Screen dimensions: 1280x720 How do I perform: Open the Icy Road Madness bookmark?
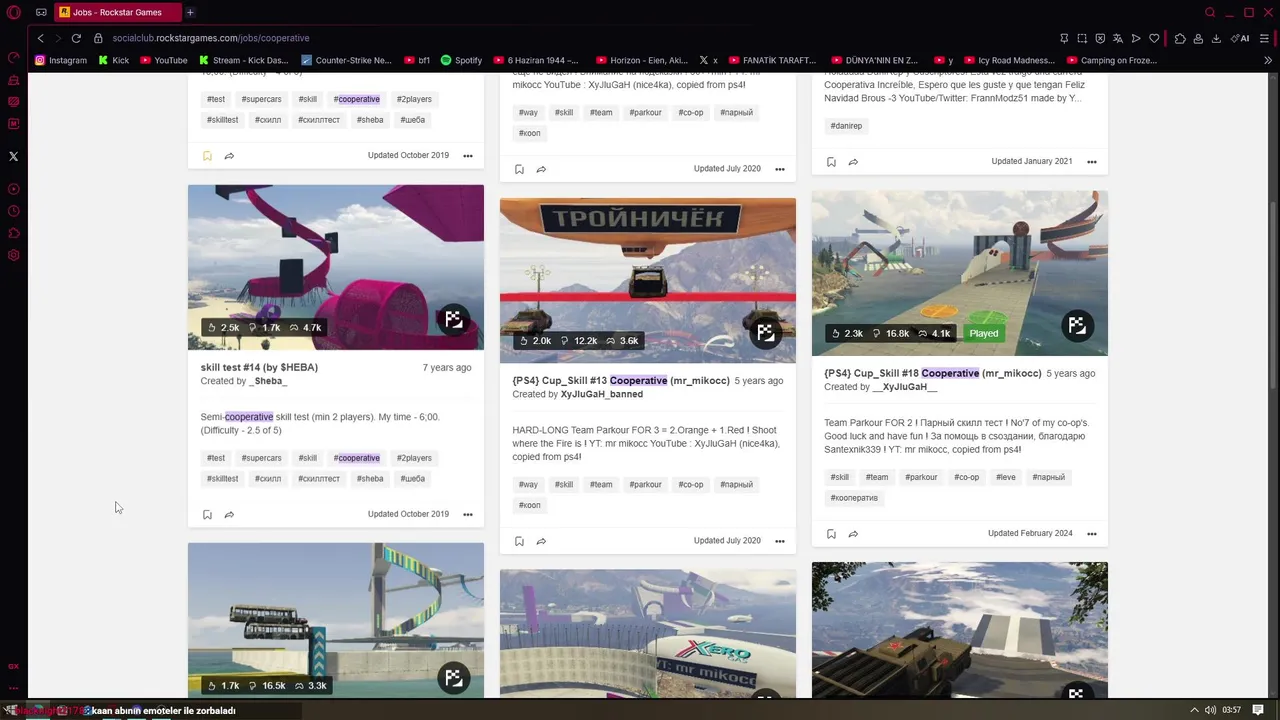point(1010,60)
